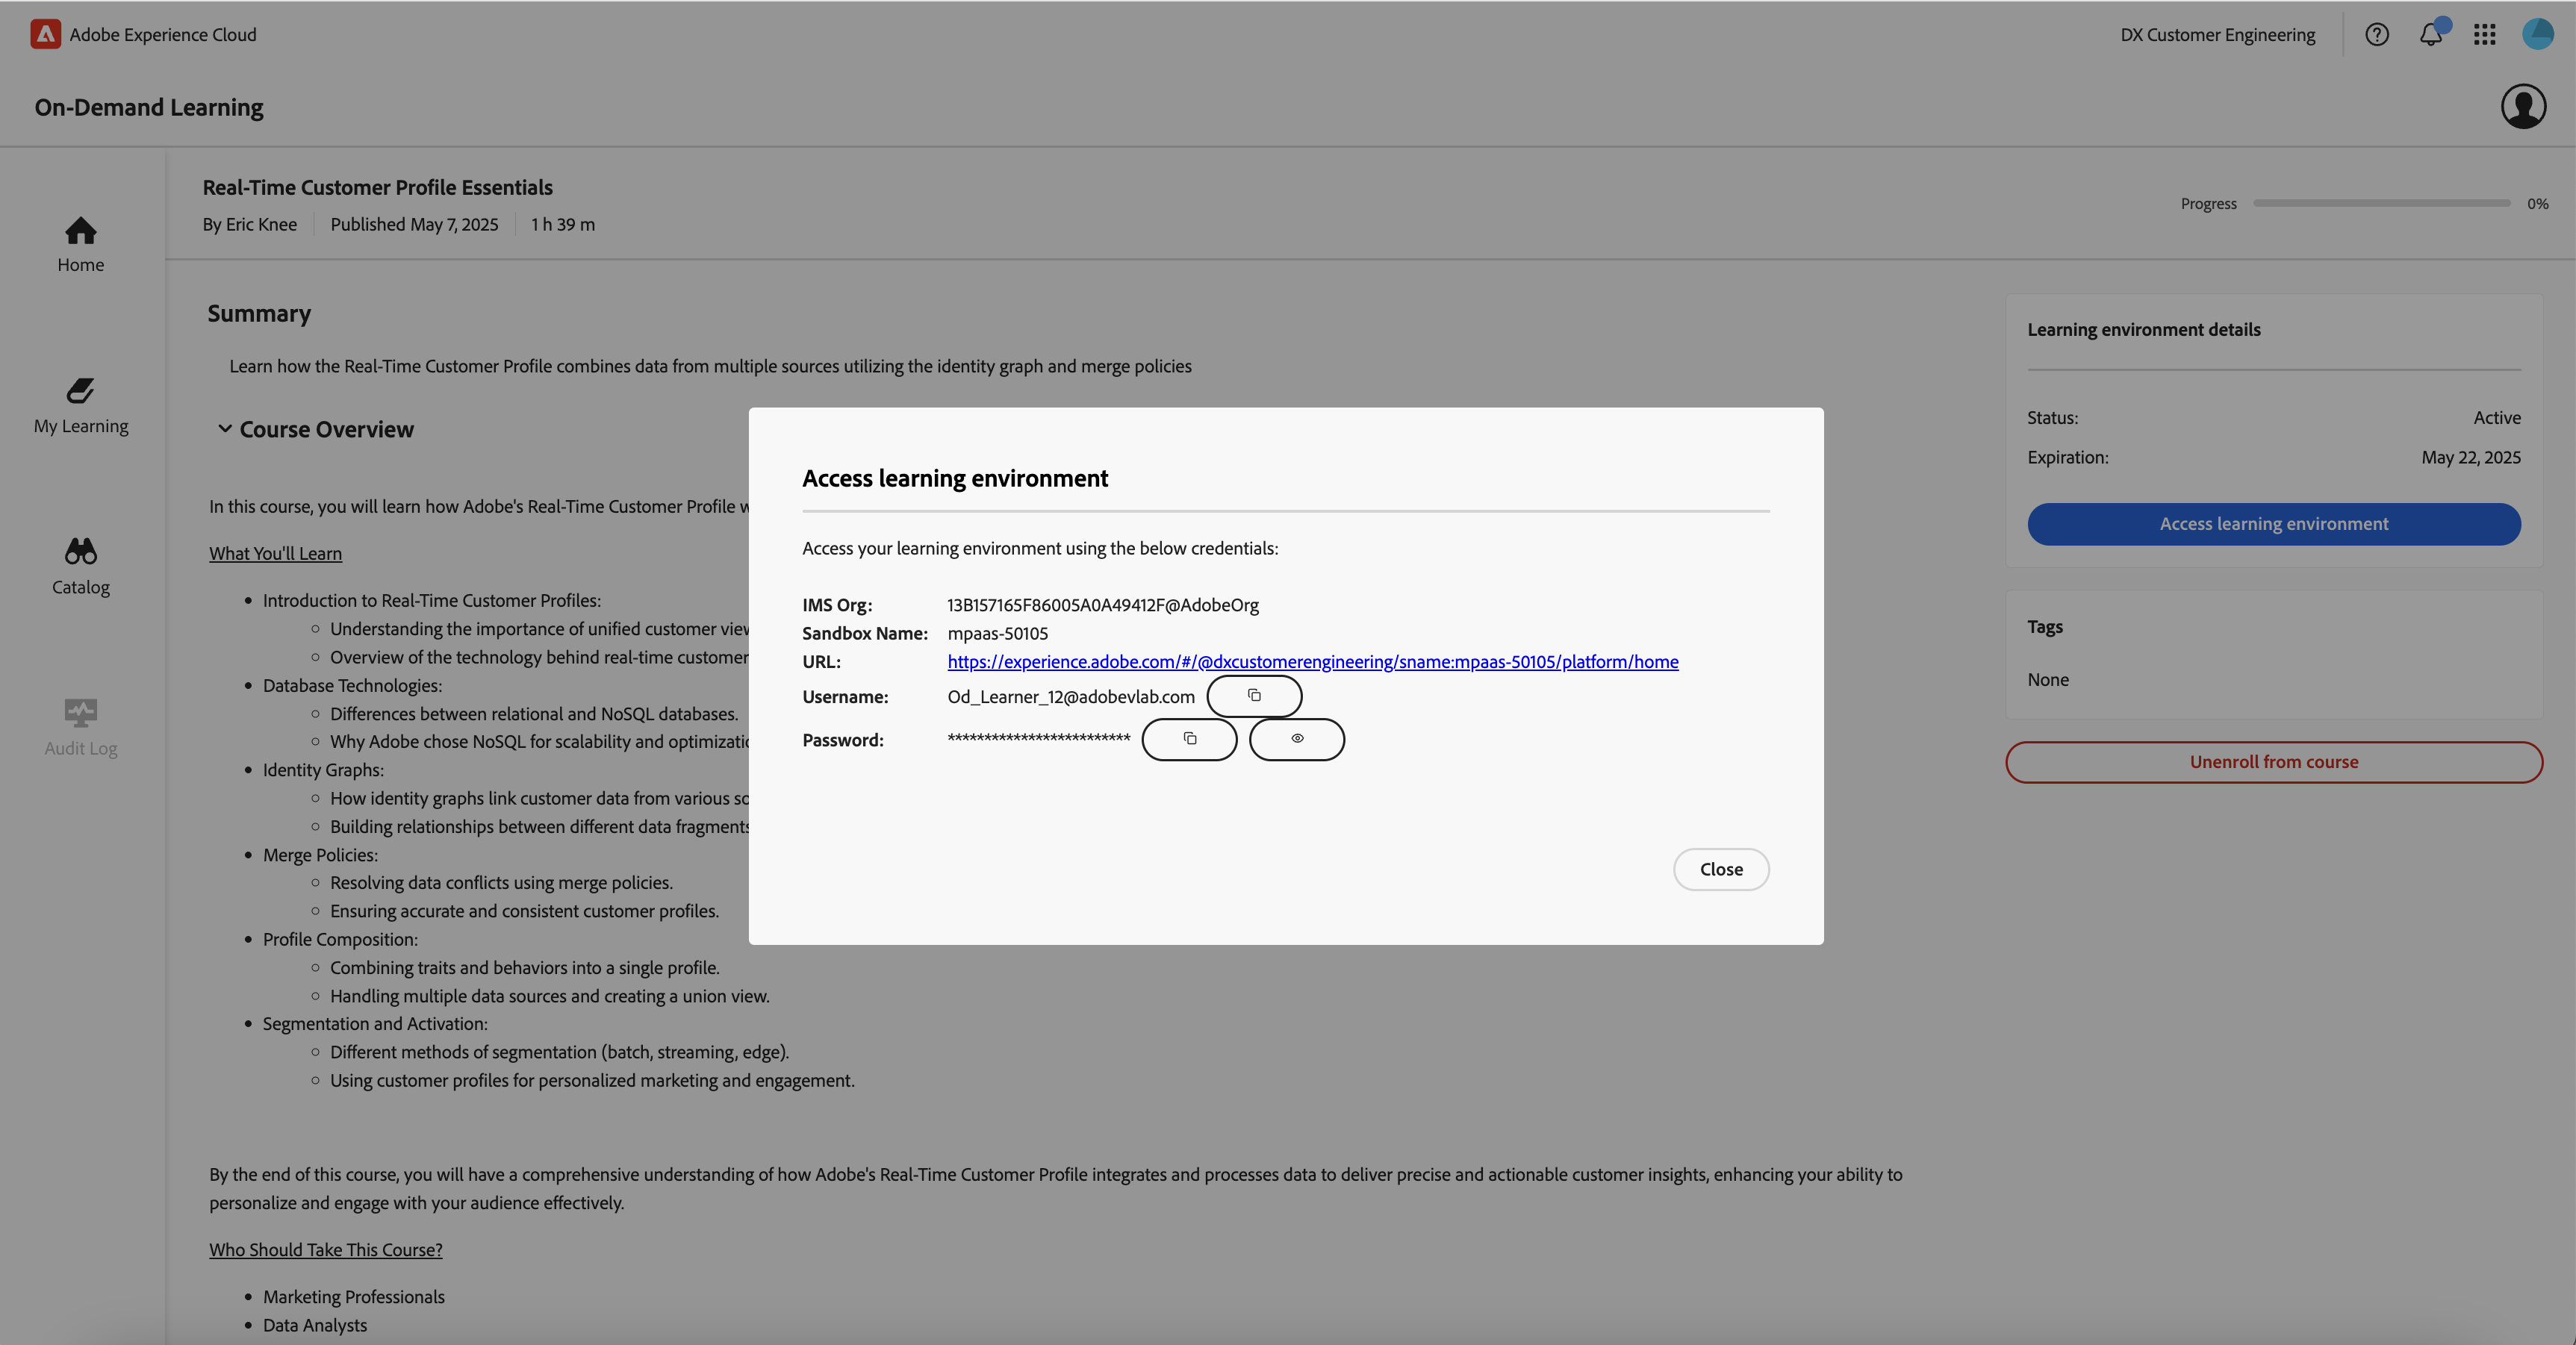
Task: Open the experience.adobe.com sandbox URL link
Action: (1312, 661)
